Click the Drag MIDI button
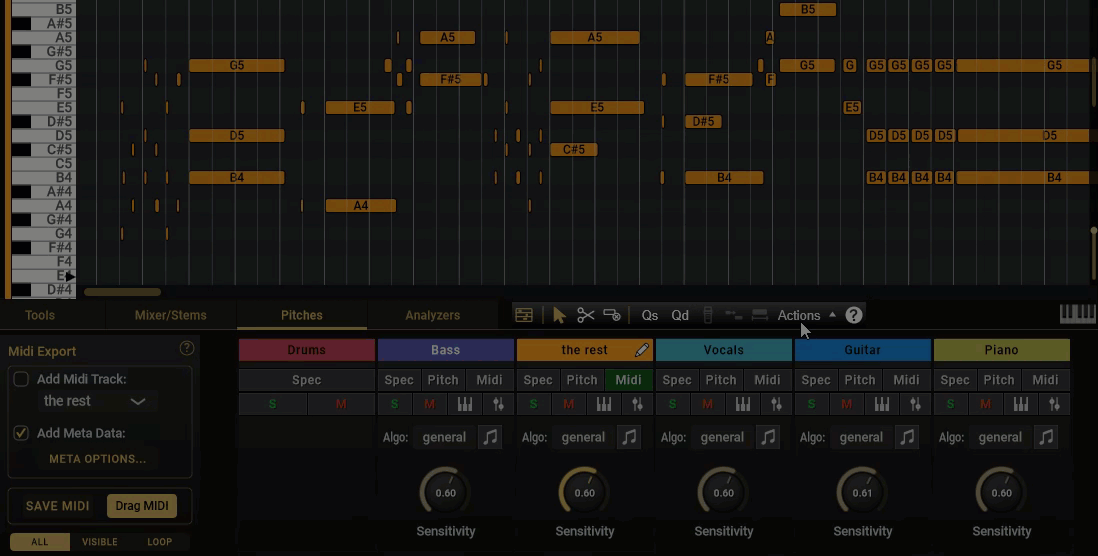 pos(141,506)
